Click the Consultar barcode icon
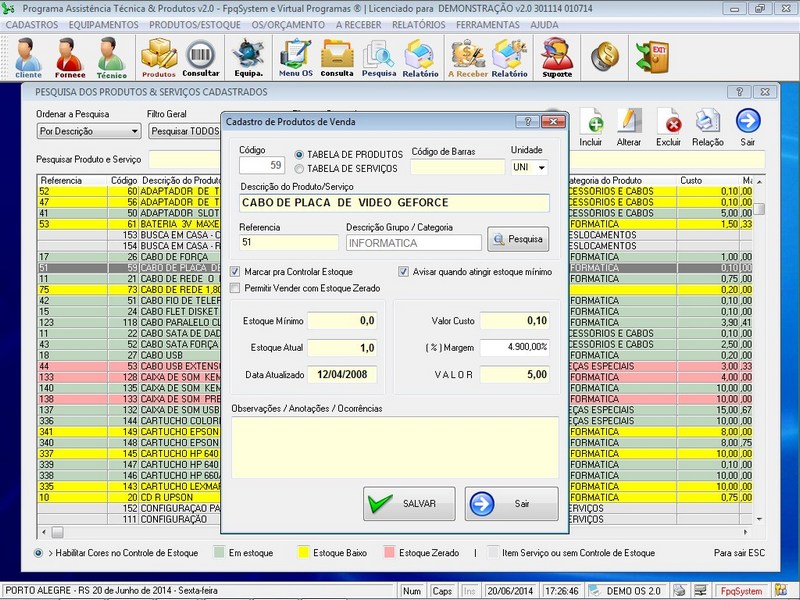Viewport: 800px width, 600px height. (201, 58)
